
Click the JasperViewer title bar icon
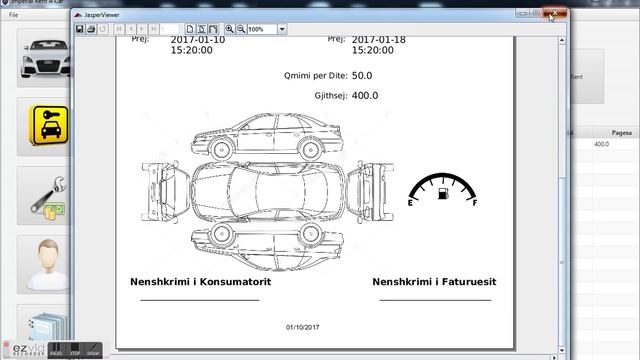pos(78,15)
